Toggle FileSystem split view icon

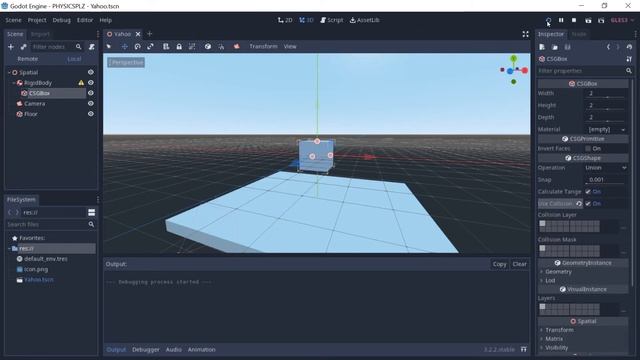pyautogui.click(x=91, y=212)
